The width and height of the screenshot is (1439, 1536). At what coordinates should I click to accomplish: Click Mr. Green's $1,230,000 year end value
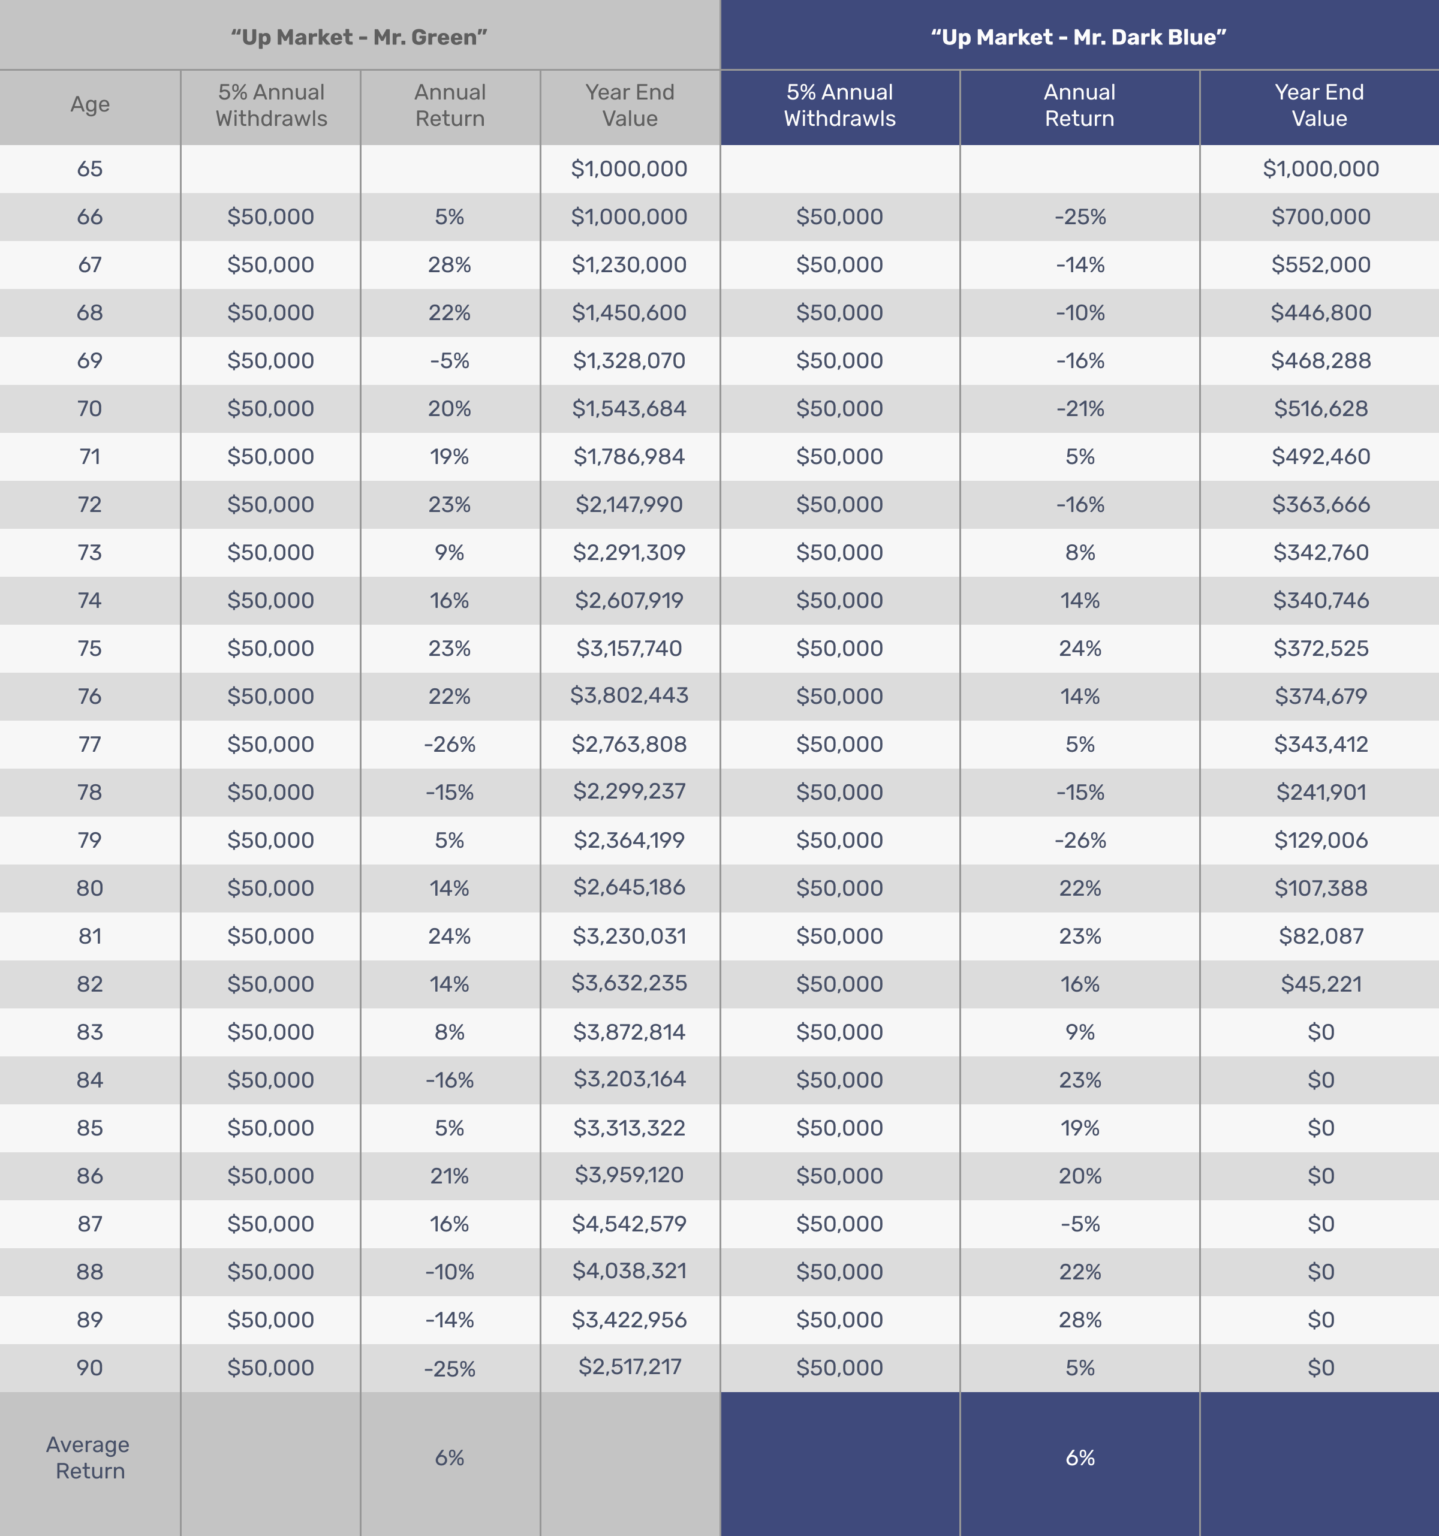pos(629,265)
